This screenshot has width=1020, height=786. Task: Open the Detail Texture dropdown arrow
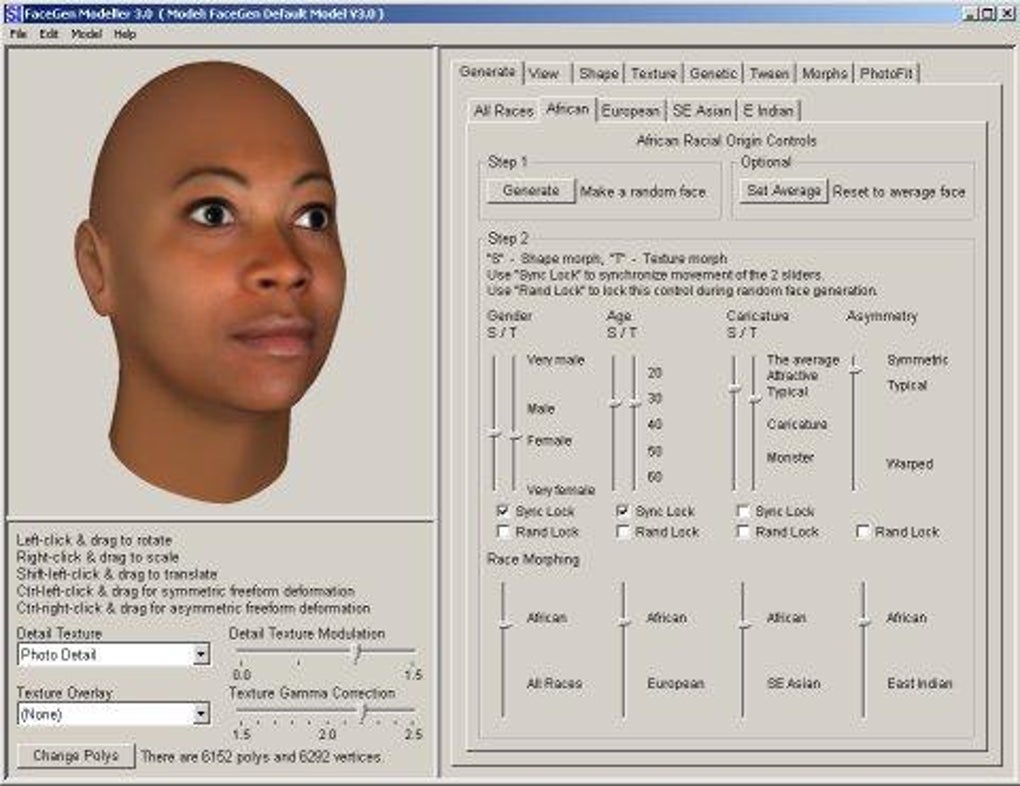[202, 654]
